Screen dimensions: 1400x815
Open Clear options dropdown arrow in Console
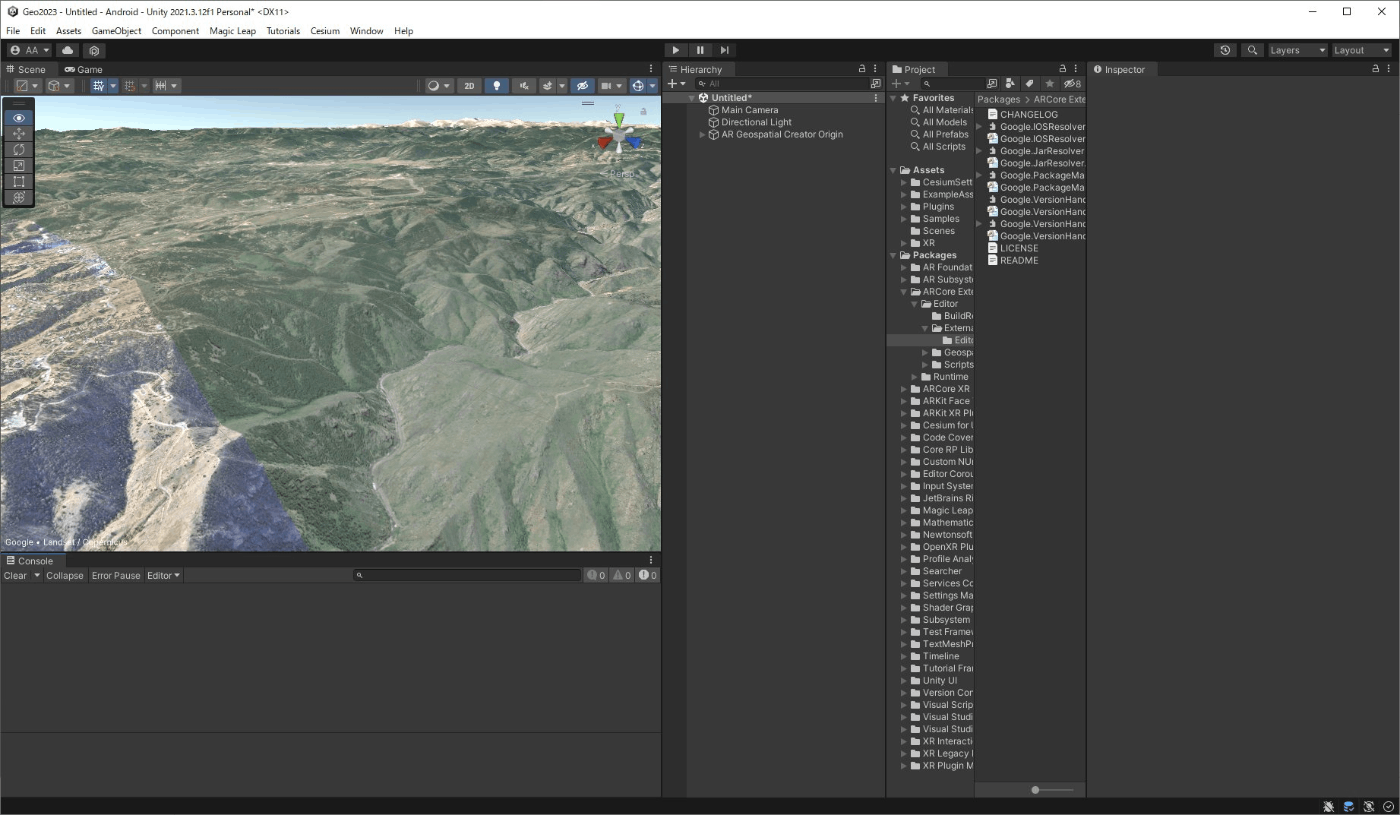(37, 575)
